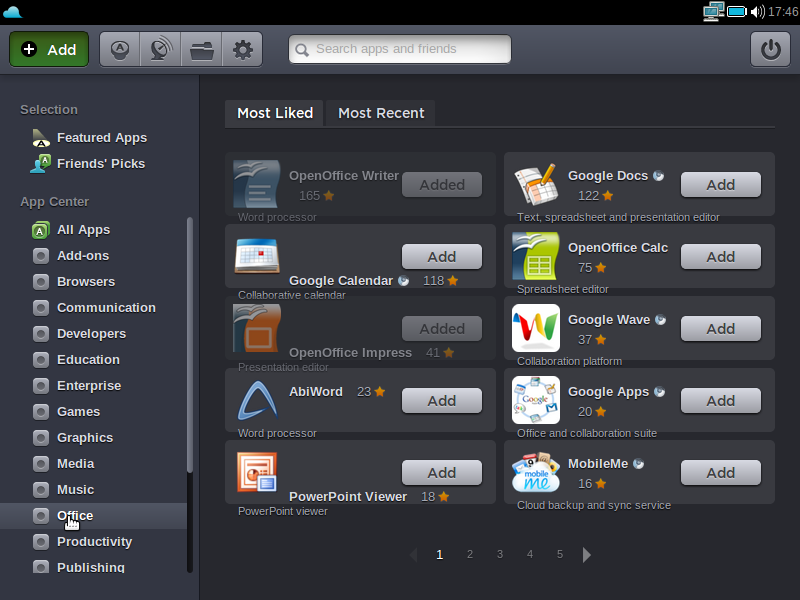Click the power button in top-right corner
Screen dimensions: 800x600
(x=770, y=49)
